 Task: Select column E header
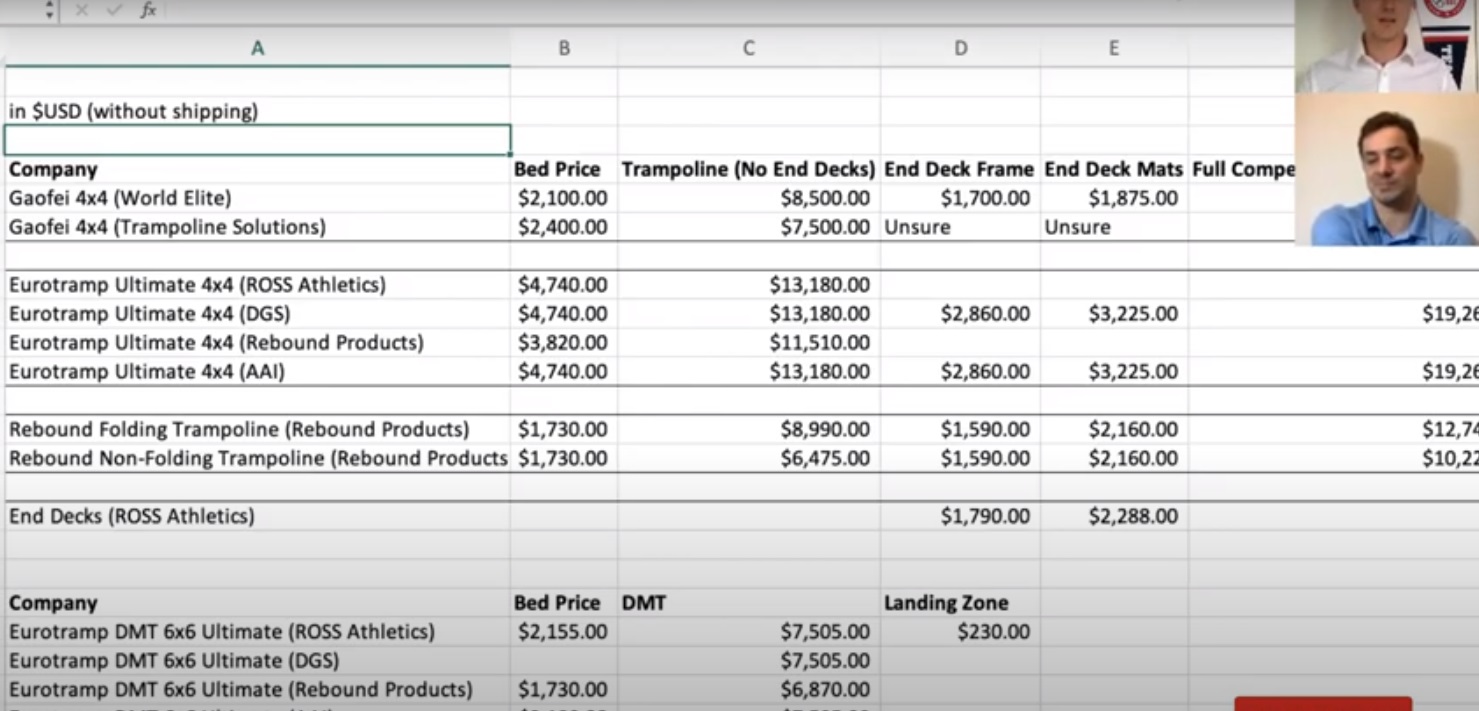[1113, 48]
